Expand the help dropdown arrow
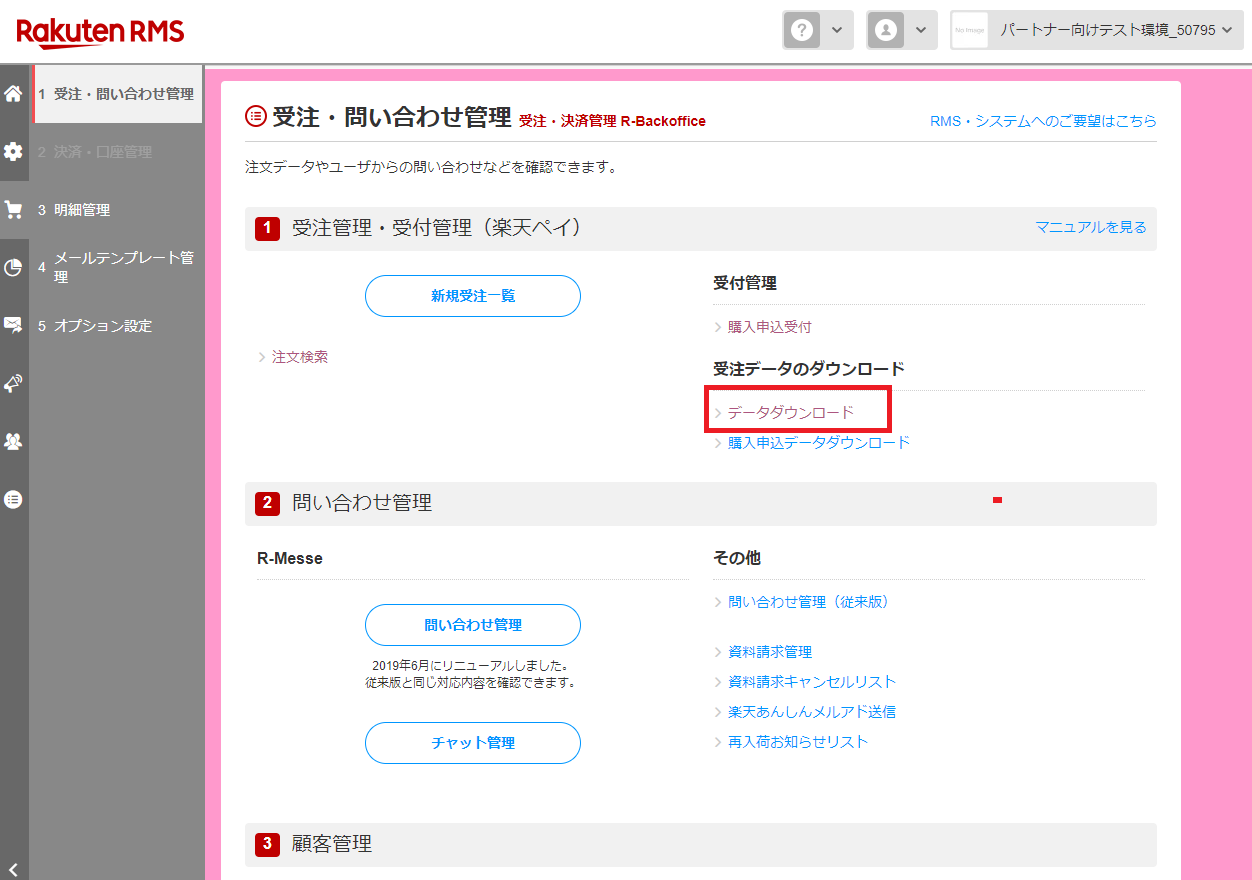 837,30
